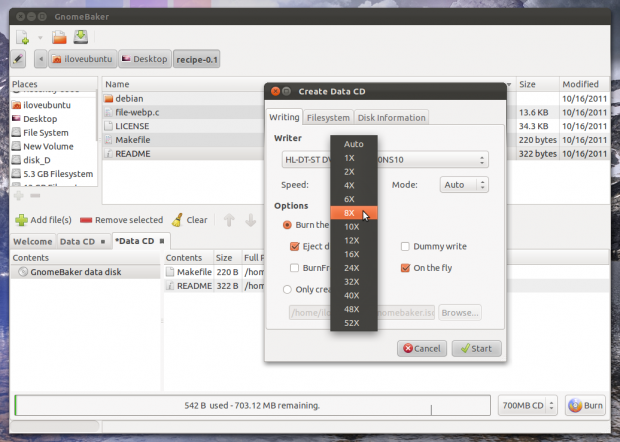
Task: Sort by Size column in file browser
Action: pos(537,84)
